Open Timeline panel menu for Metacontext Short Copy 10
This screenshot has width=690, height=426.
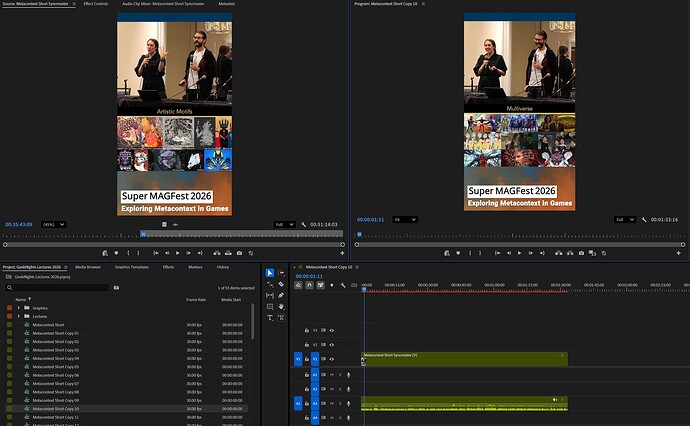357,267
